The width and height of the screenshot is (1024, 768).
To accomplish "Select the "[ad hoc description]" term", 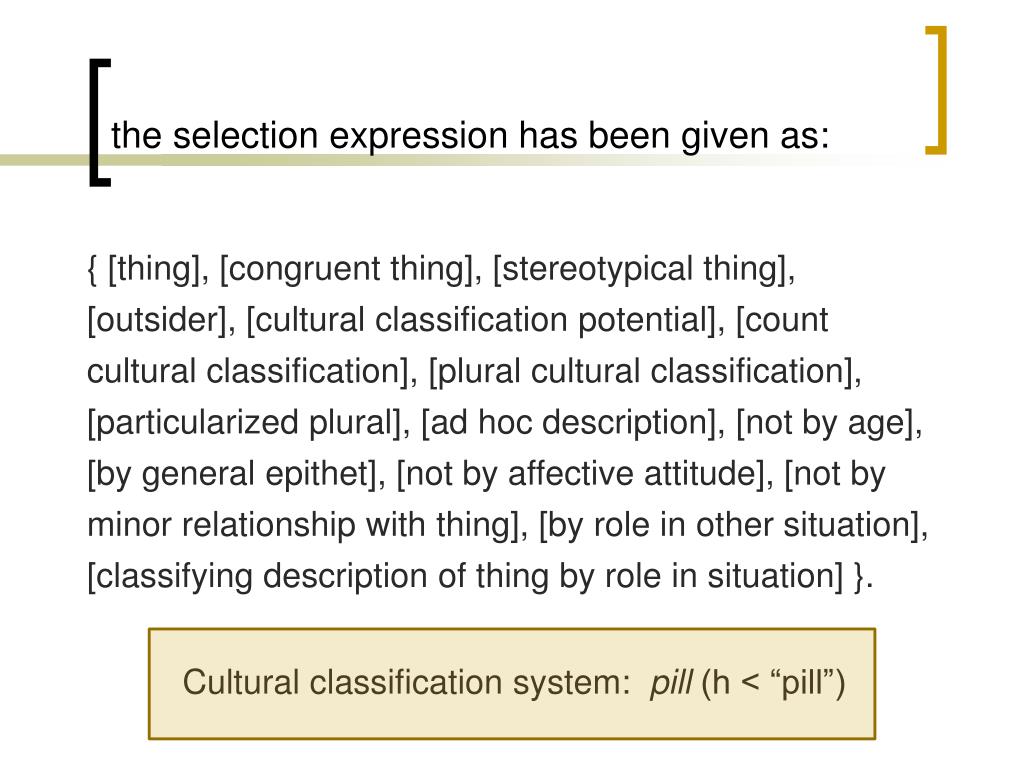I will [568, 423].
